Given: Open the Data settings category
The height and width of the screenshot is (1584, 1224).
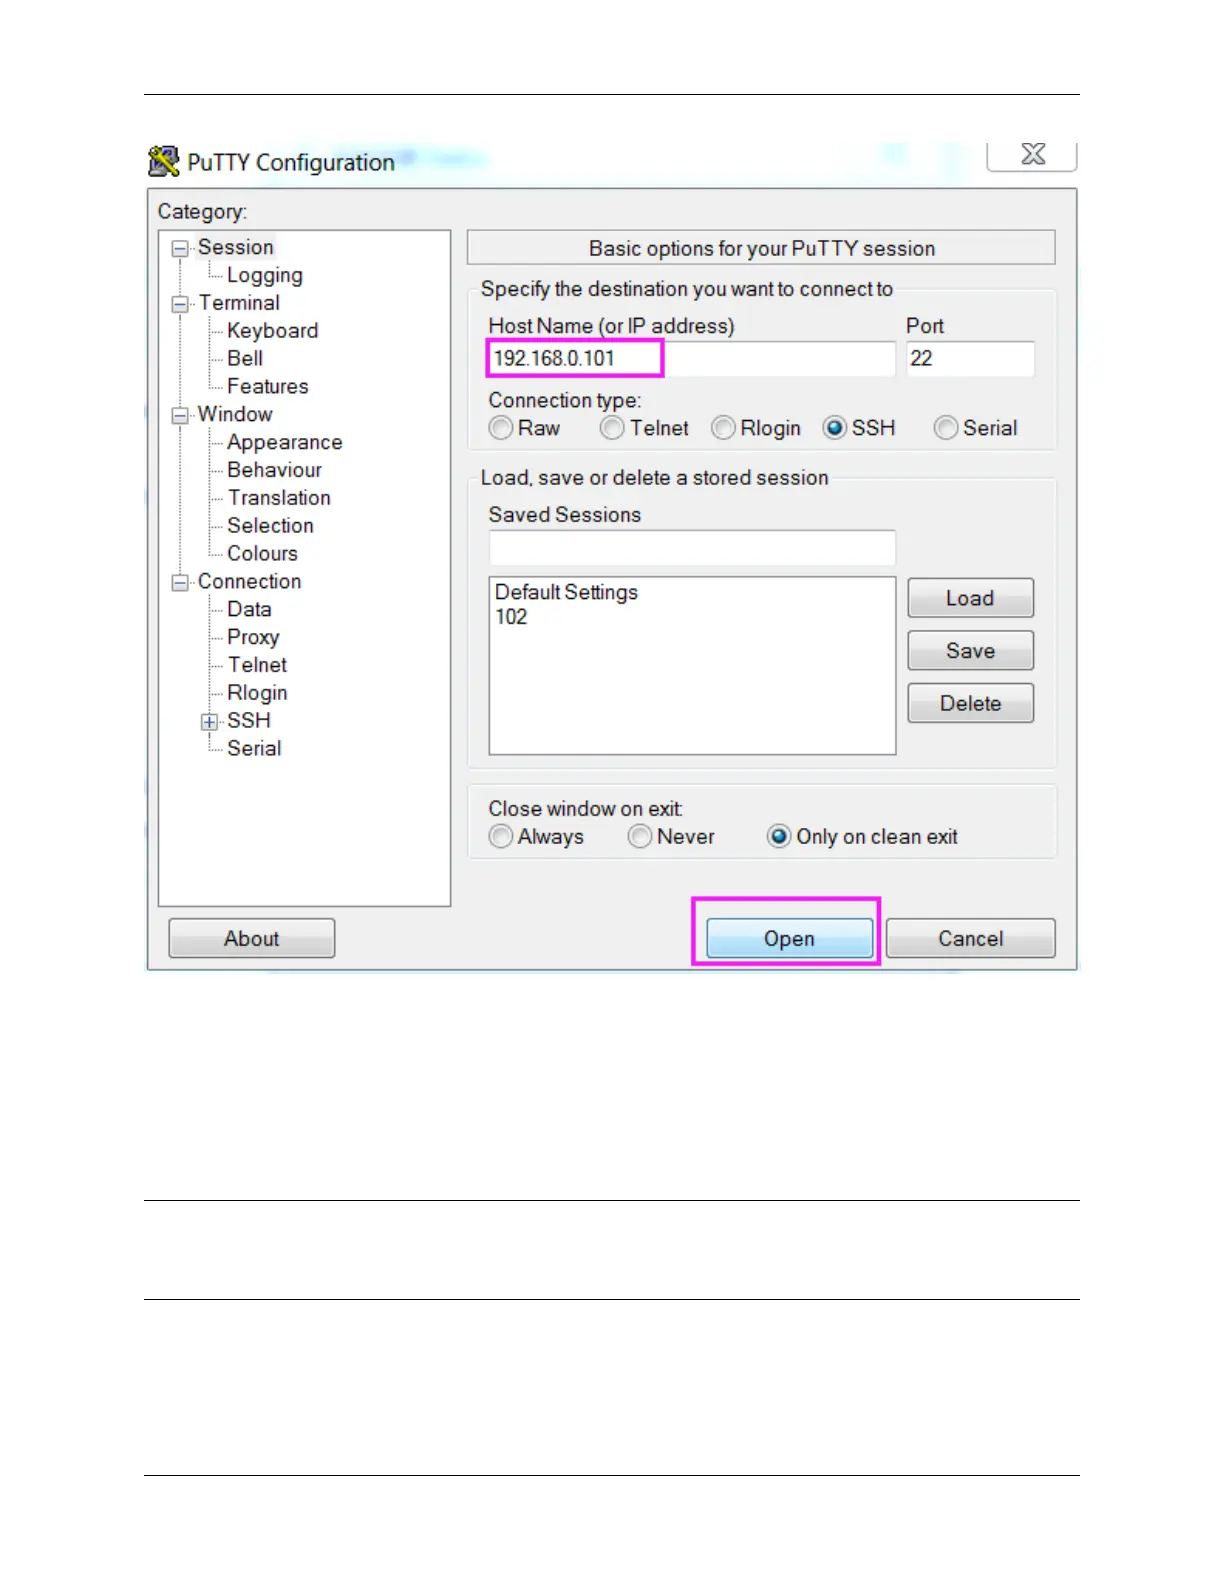Looking at the screenshot, I should click(249, 609).
